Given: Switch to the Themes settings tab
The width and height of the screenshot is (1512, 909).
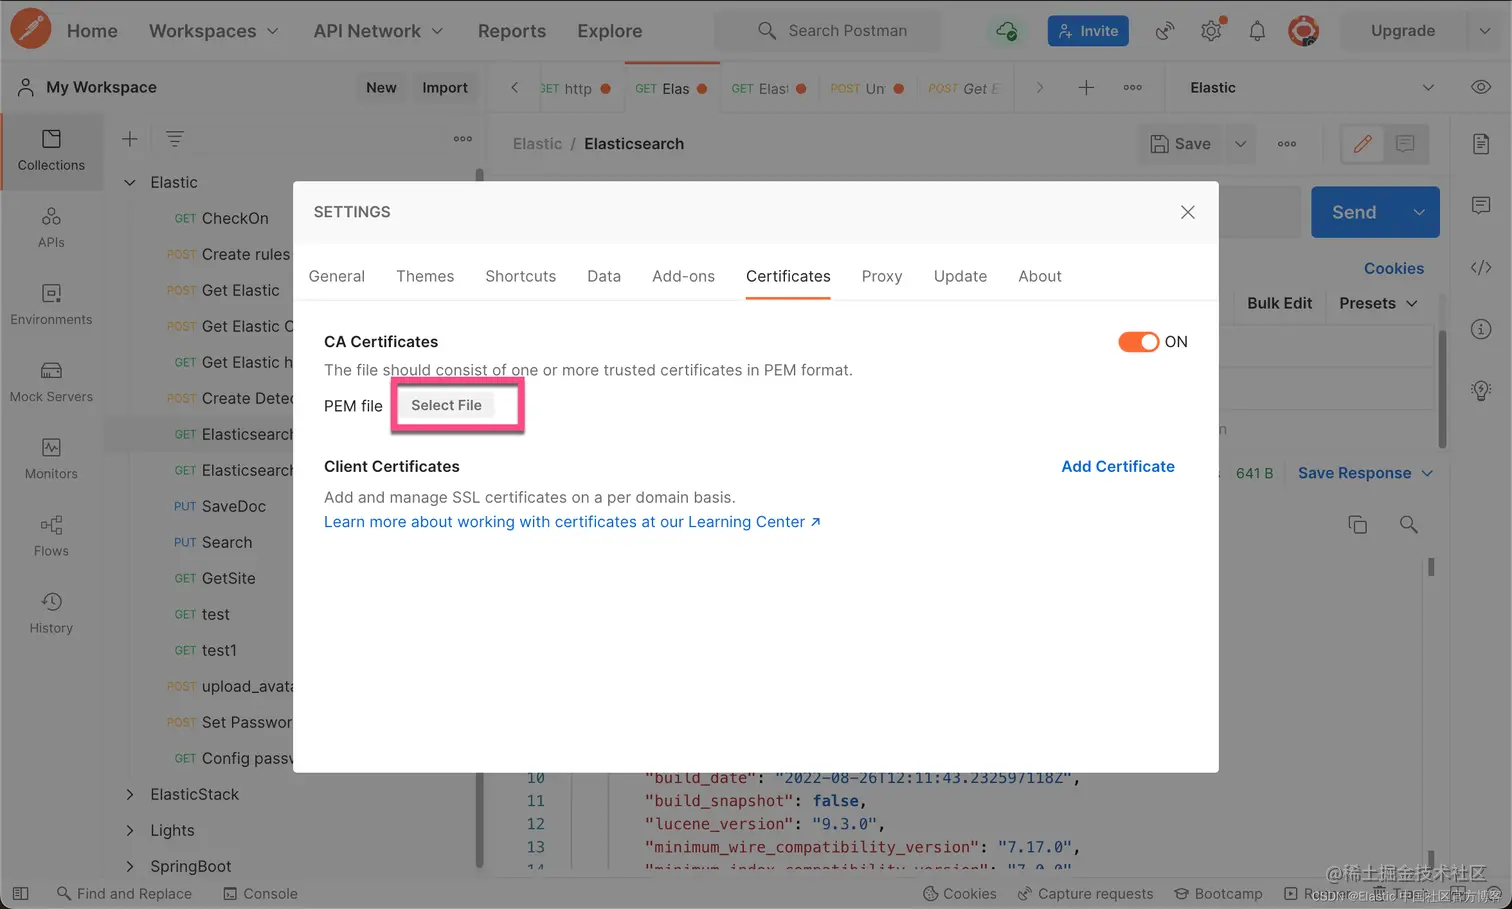Looking at the screenshot, I should click(x=425, y=276).
